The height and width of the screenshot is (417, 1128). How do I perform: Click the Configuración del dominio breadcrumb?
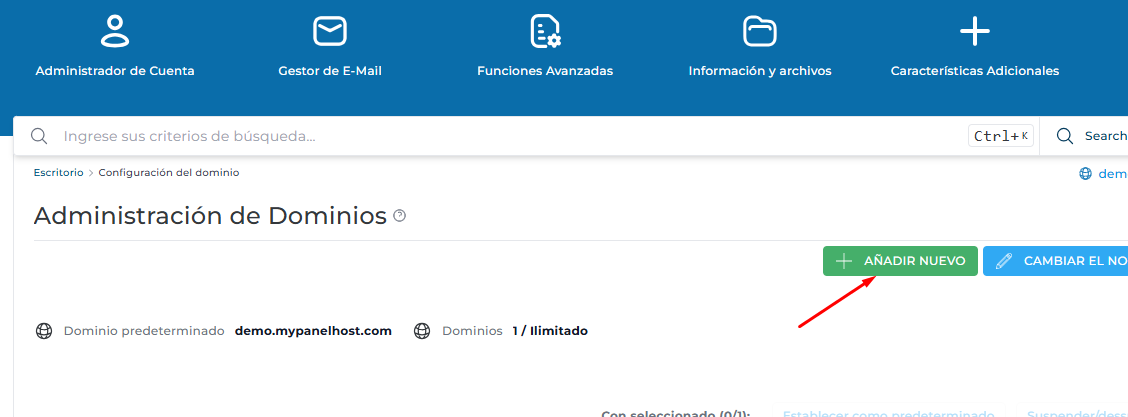pyautogui.click(x=168, y=172)
